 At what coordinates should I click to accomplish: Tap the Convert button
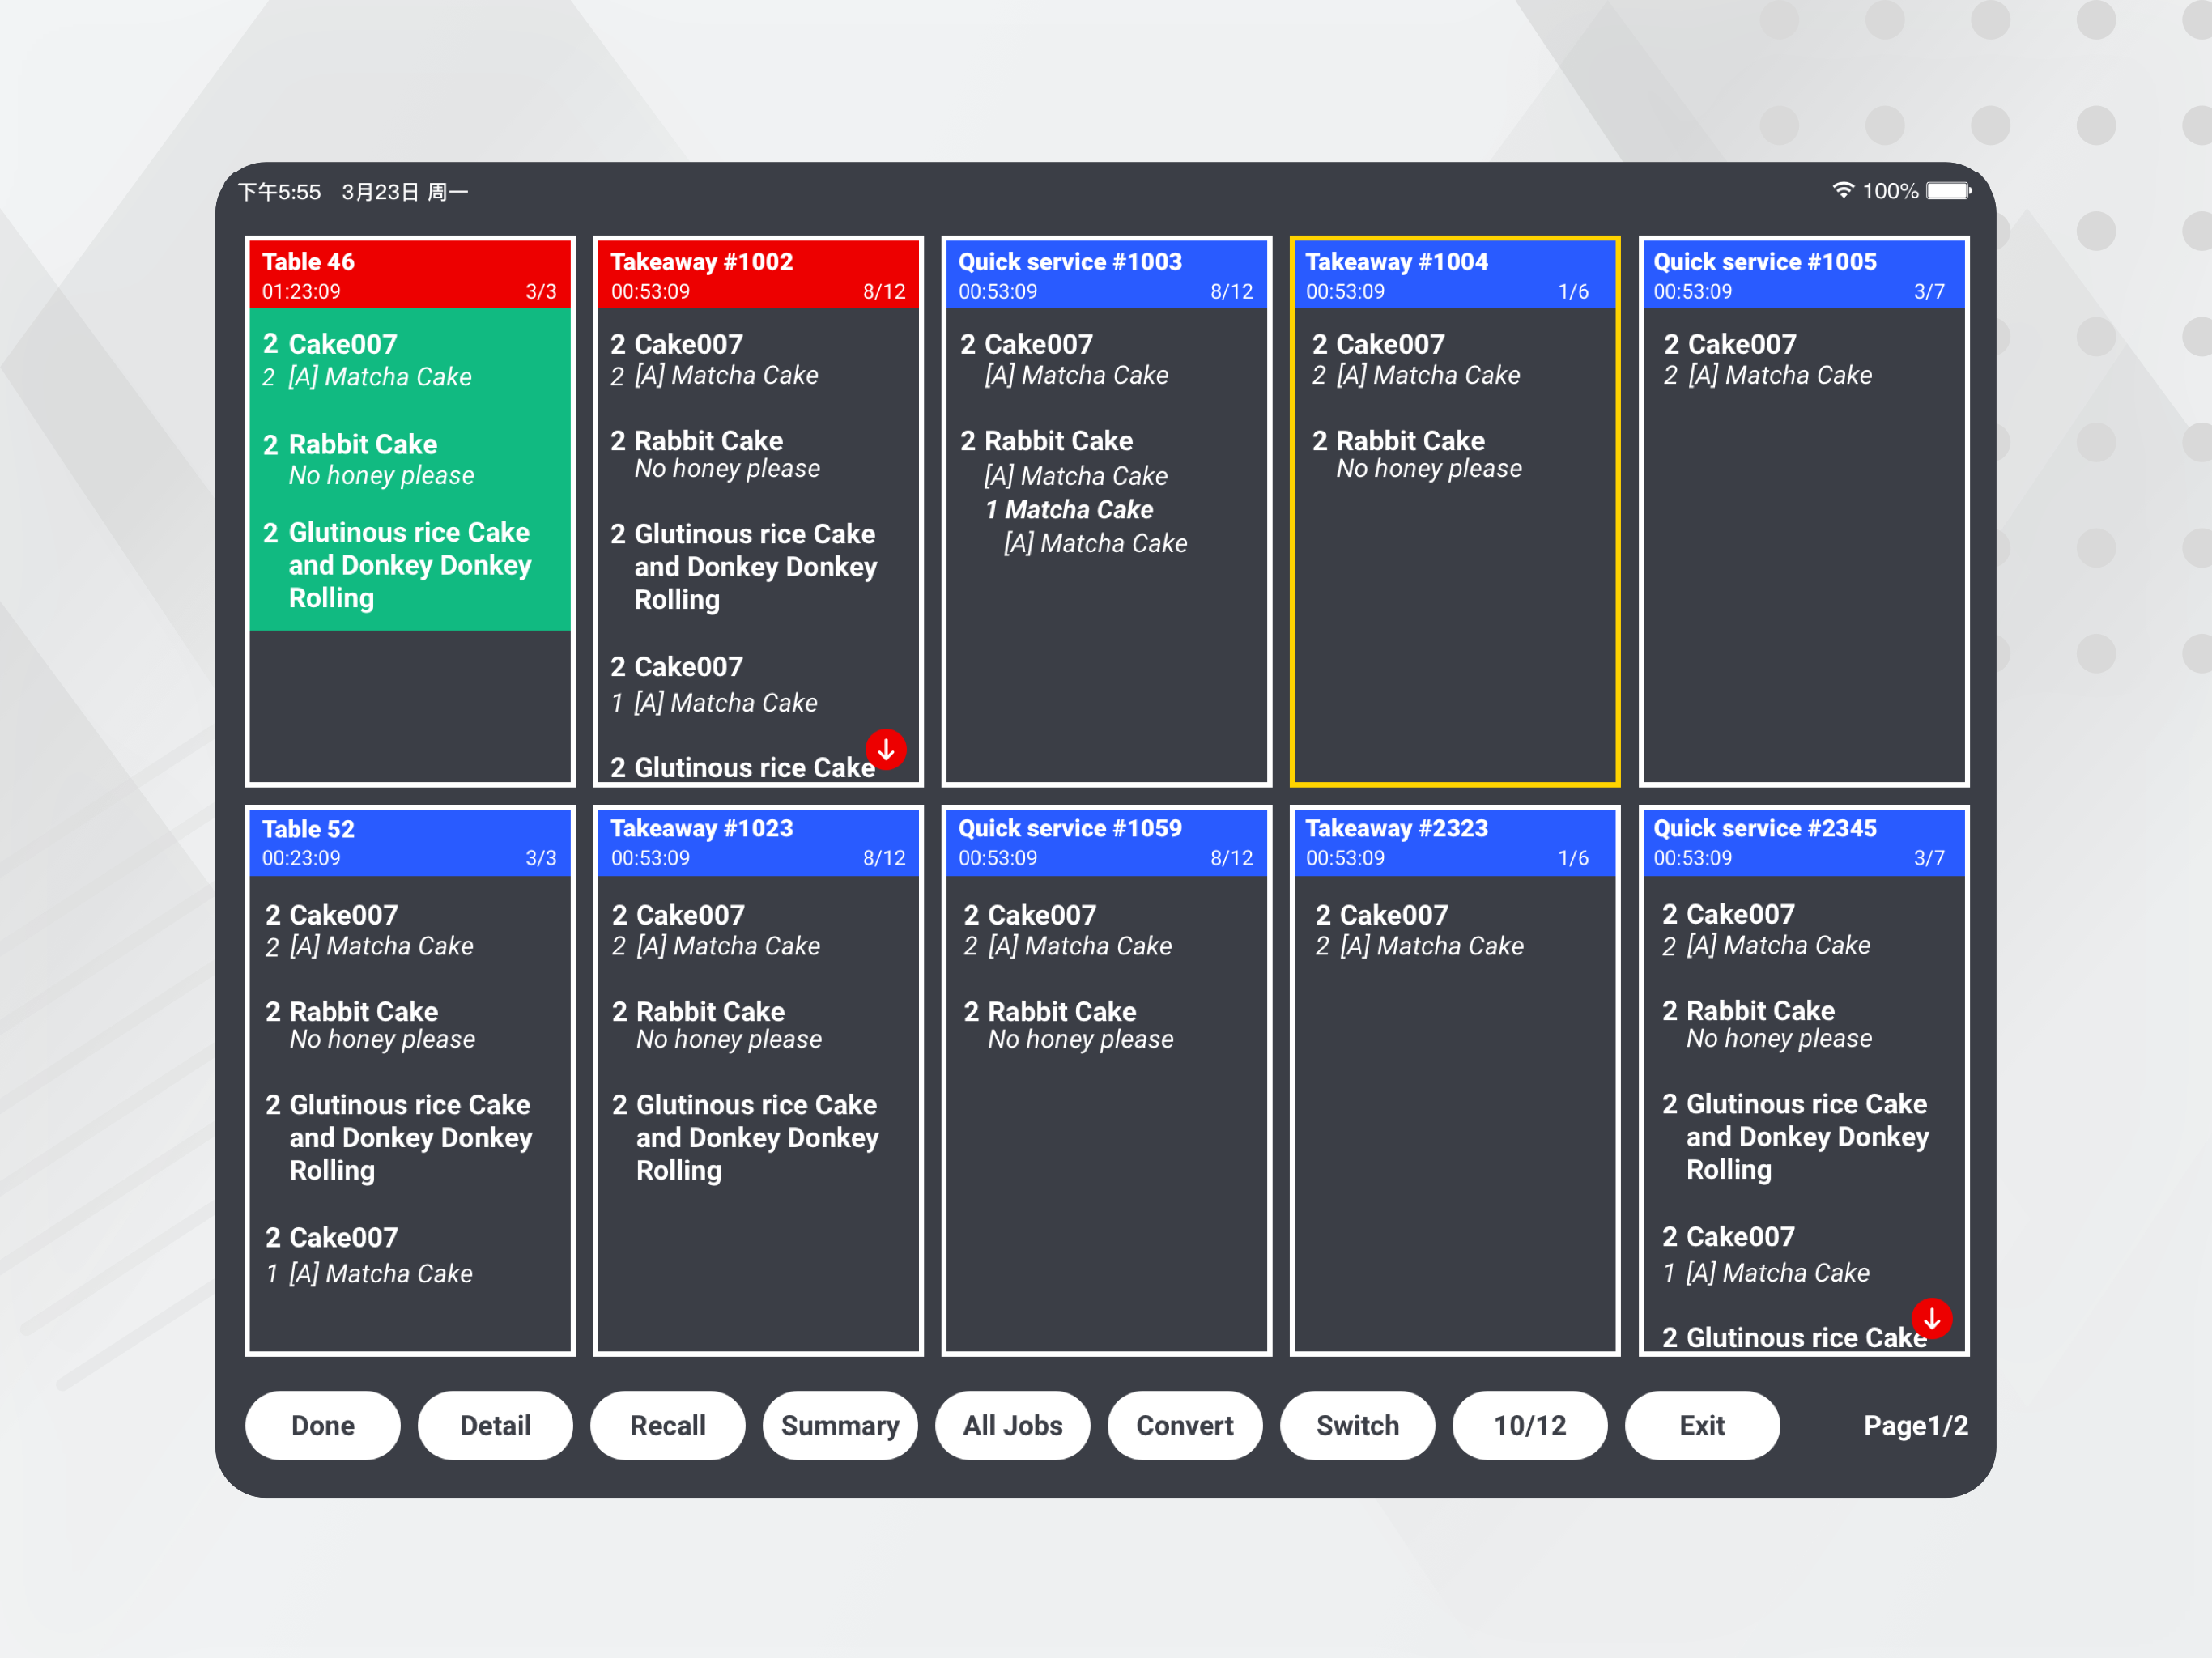point(1185,1425)
